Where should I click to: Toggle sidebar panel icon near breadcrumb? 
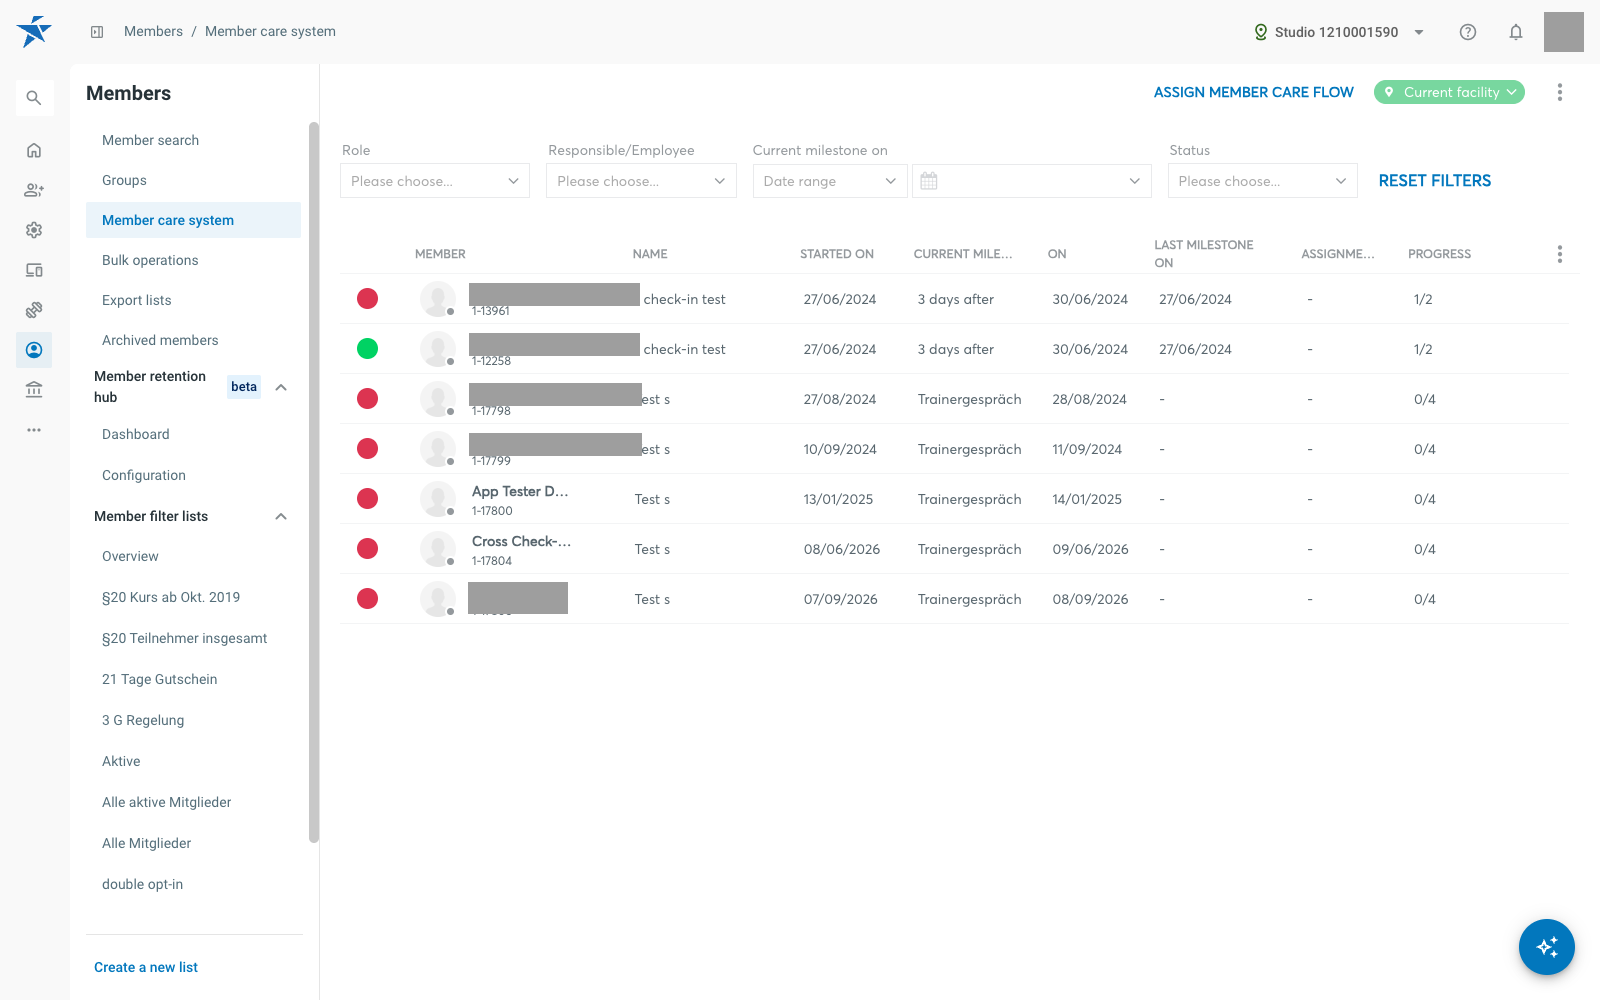click(x=97, y=32)
